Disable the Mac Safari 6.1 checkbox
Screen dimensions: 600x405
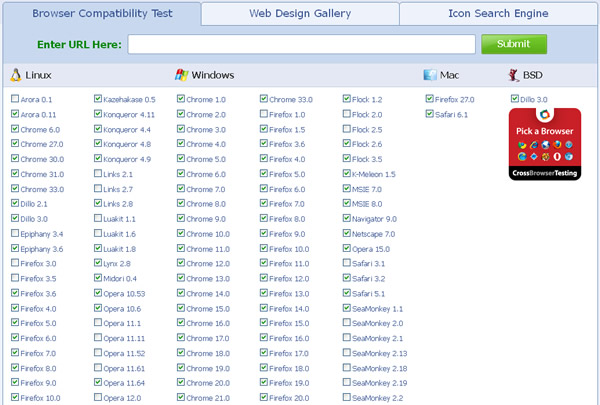430,115
